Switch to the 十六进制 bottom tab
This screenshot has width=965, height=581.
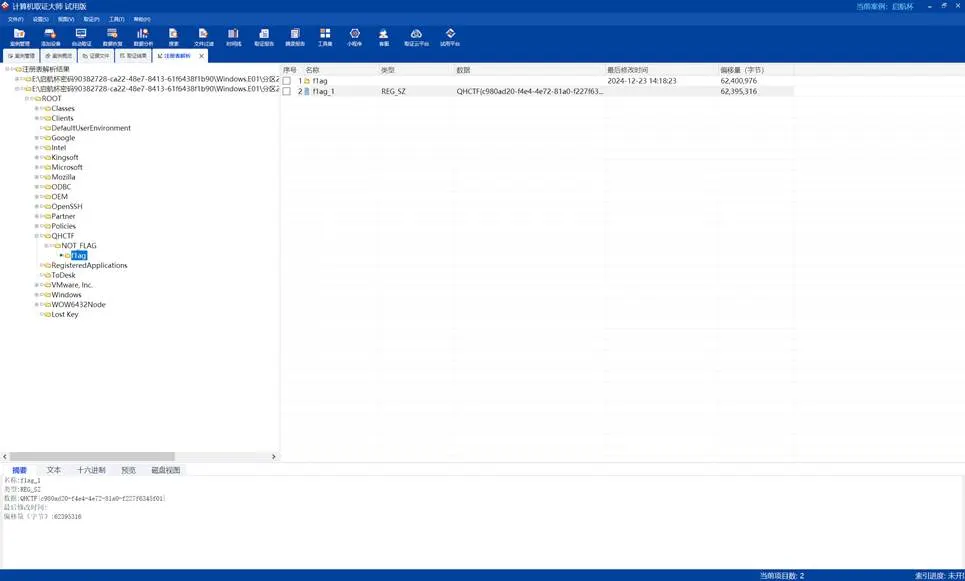click(x=91, y=470)
